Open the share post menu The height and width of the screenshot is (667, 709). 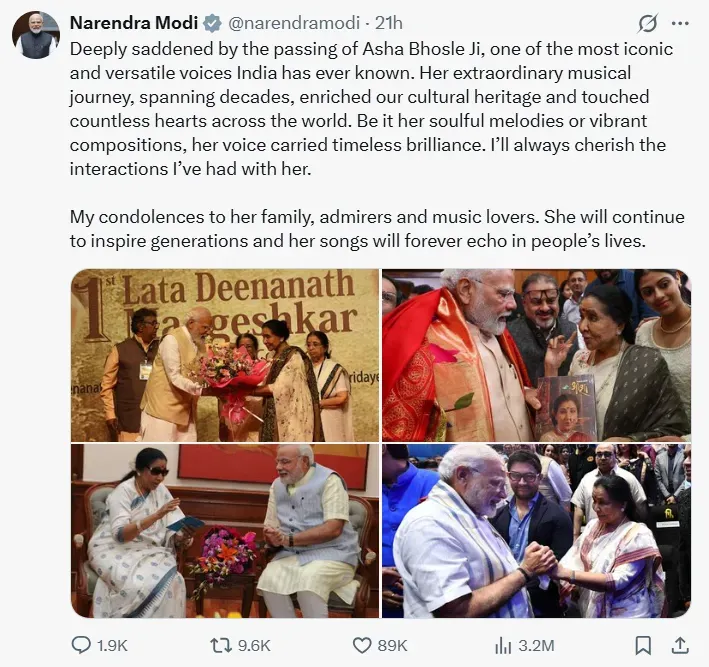click(680, 644)
